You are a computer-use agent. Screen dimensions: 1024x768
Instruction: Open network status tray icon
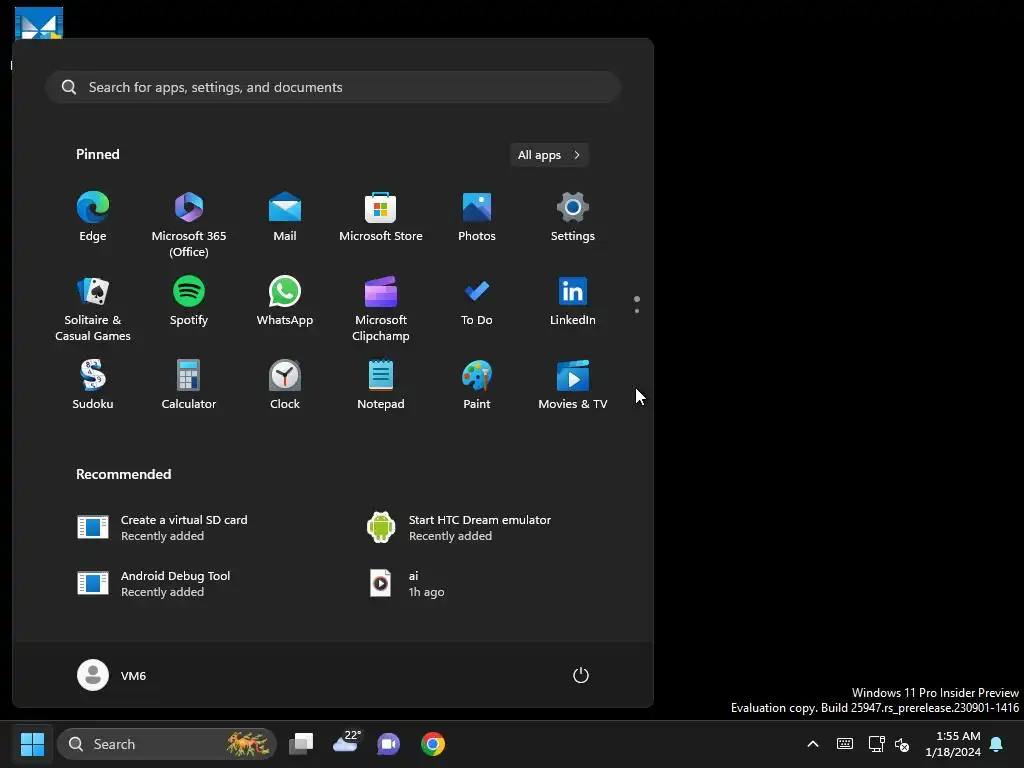[x=876, y=744]
